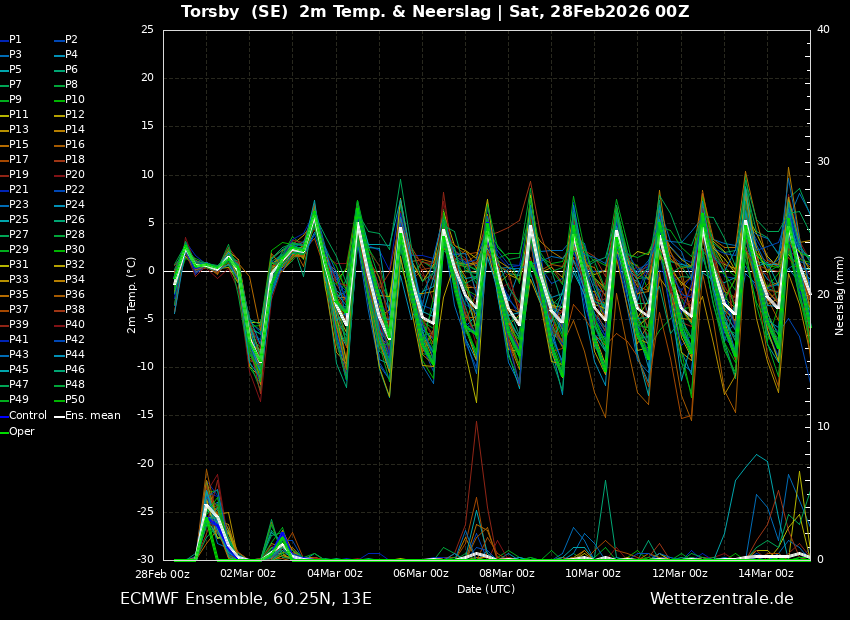The height and width of the screenshot is (620, 850).
Task: Select P40 in the legend
Action: [75, 325]
